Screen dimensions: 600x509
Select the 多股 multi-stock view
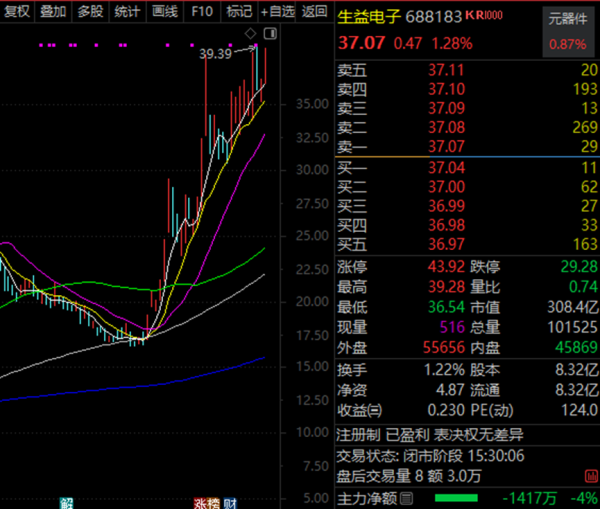tap(90, 11)
